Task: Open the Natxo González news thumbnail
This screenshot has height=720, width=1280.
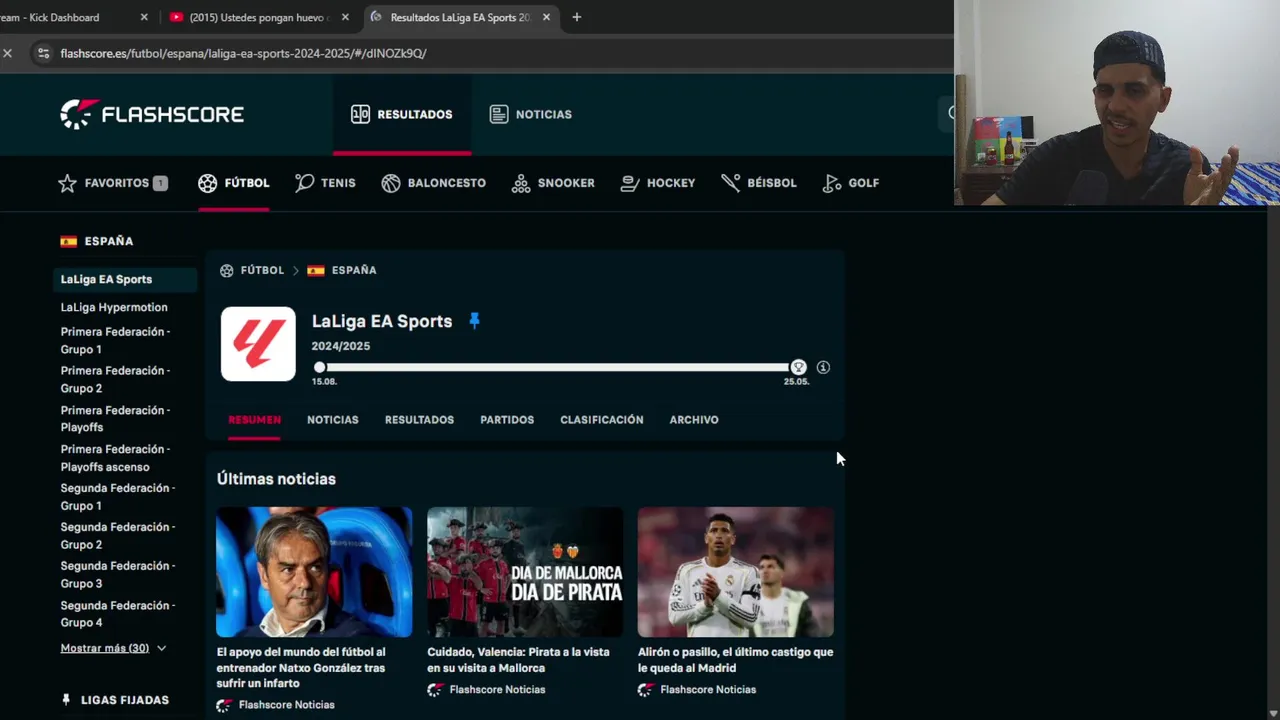Action: [314, 572]
